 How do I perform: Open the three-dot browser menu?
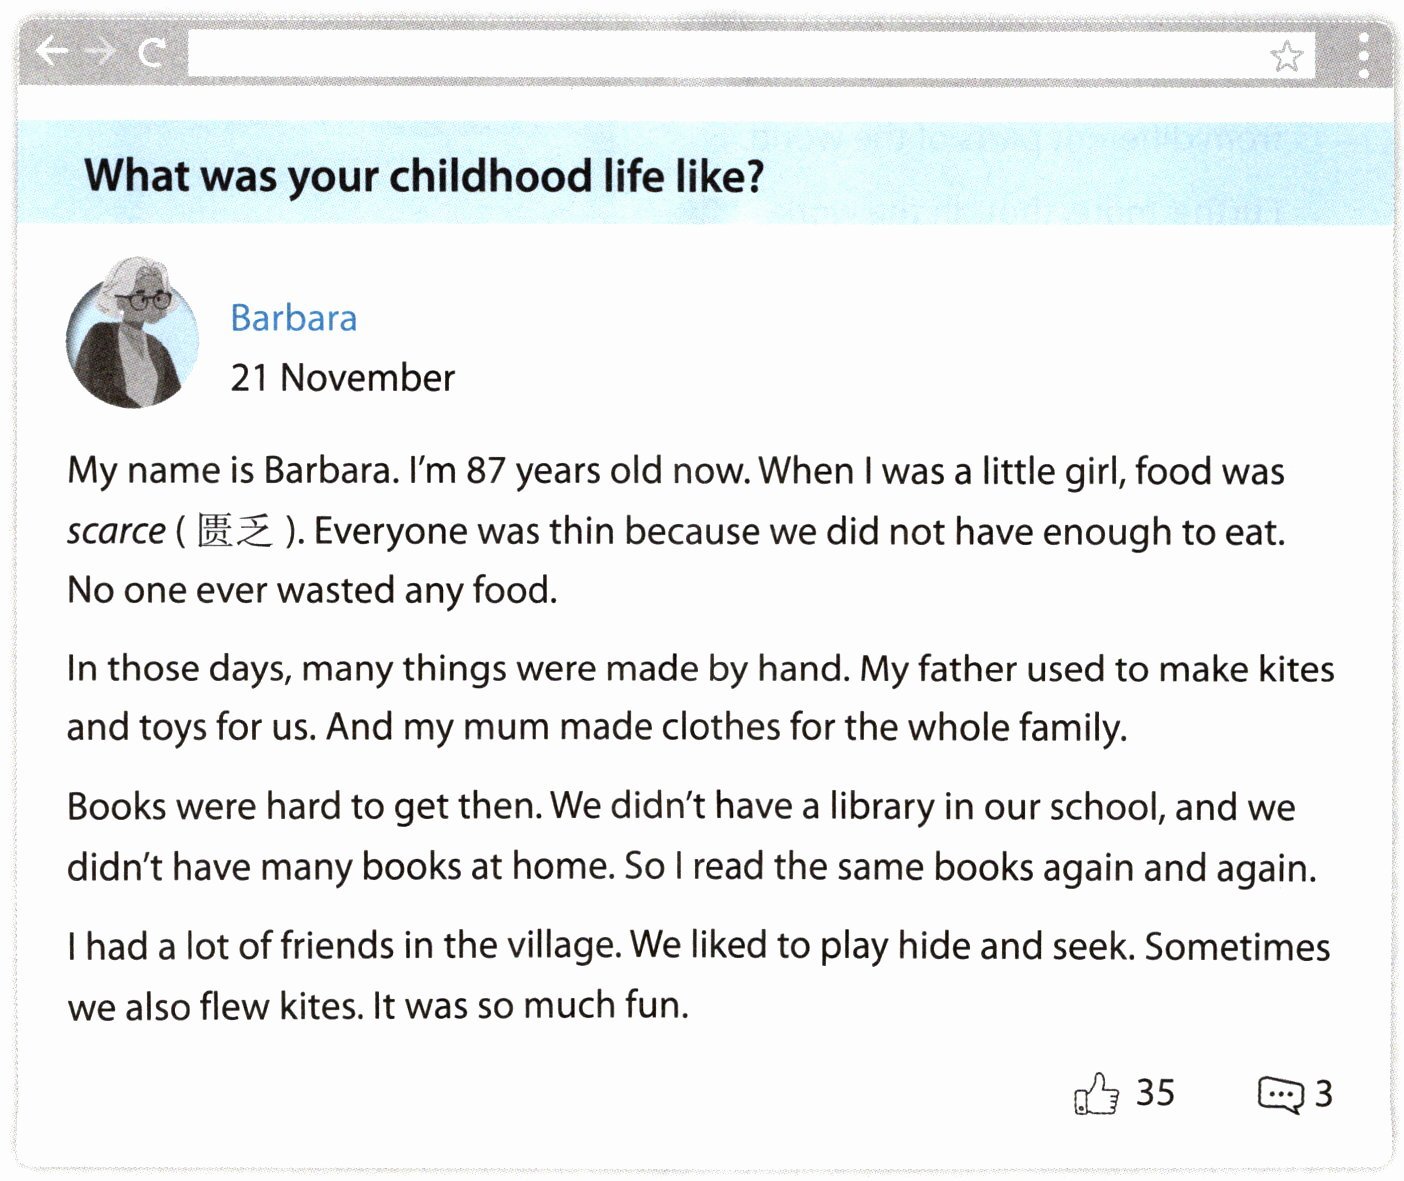tap(1364, 56)
